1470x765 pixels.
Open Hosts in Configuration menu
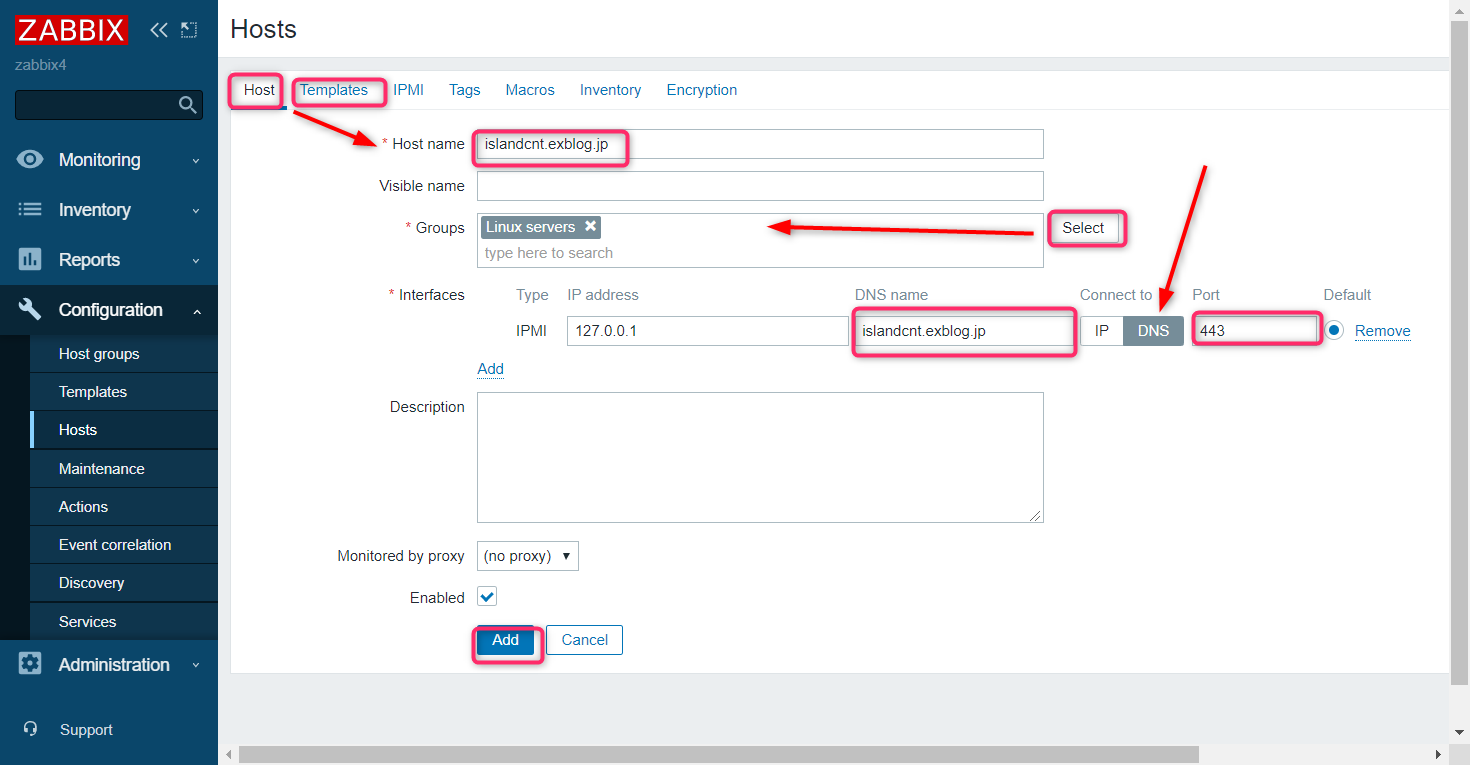click(x=124, y=430)
